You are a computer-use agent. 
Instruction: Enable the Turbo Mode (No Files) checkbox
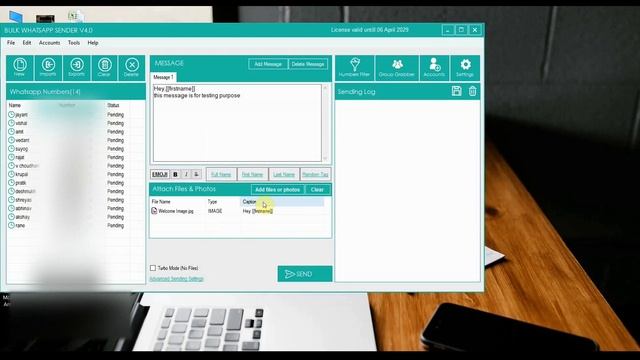(x=153, y=268)
